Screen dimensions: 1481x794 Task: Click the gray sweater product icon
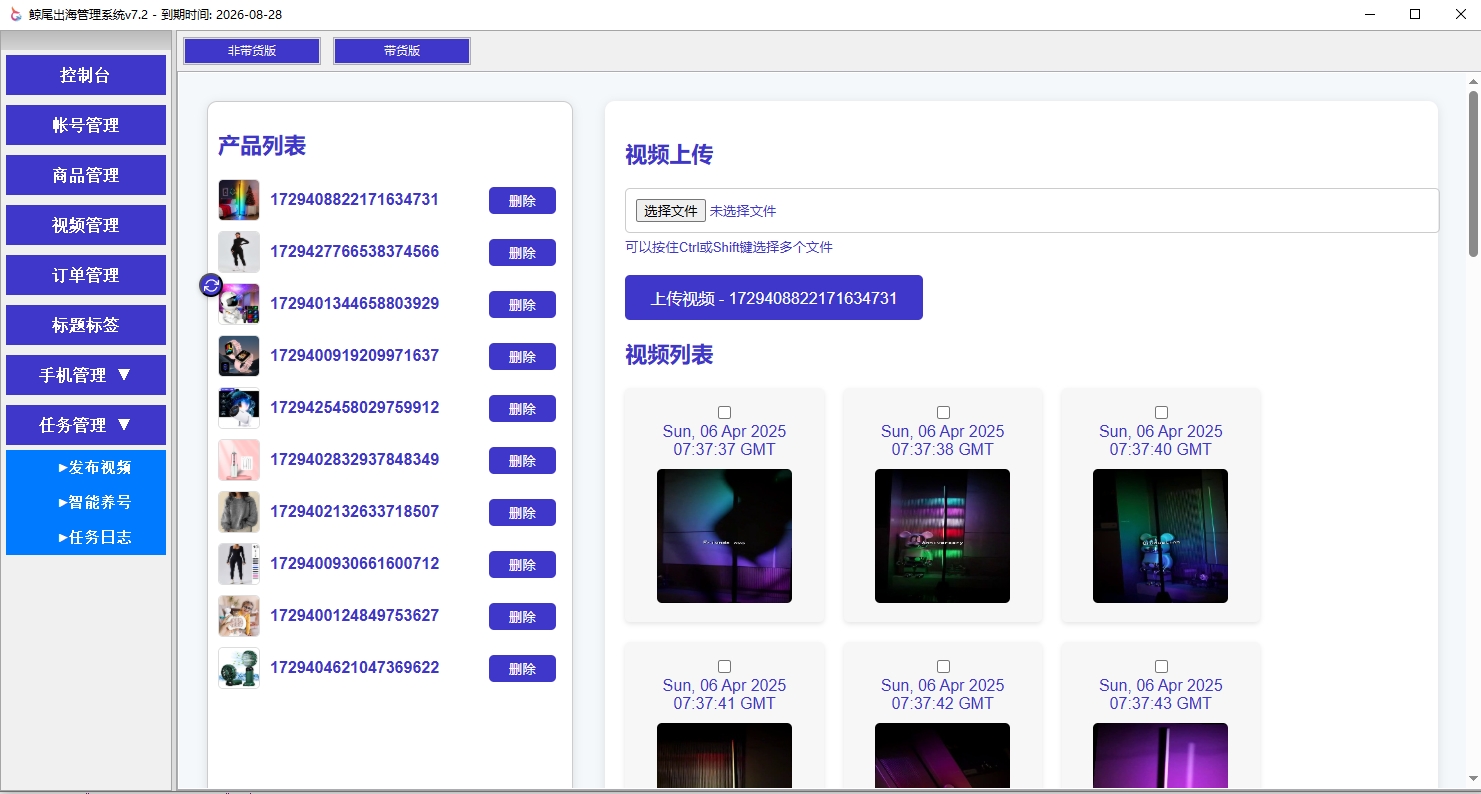pos(239,512)
